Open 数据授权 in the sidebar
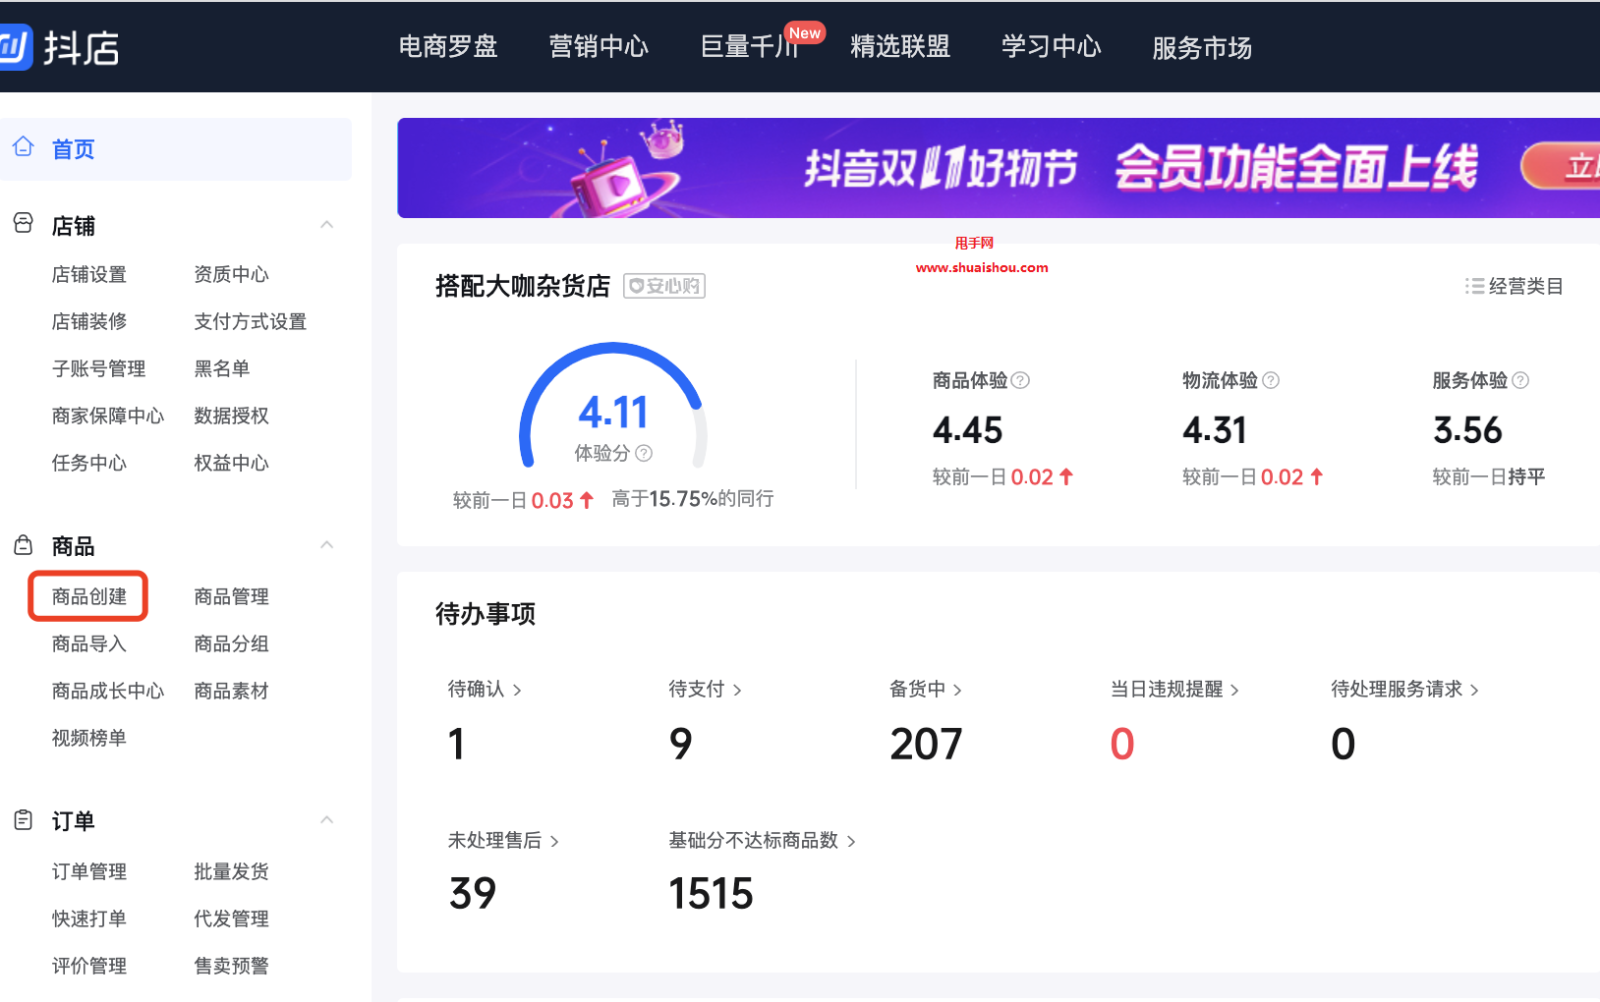 (x=231, y=415)
